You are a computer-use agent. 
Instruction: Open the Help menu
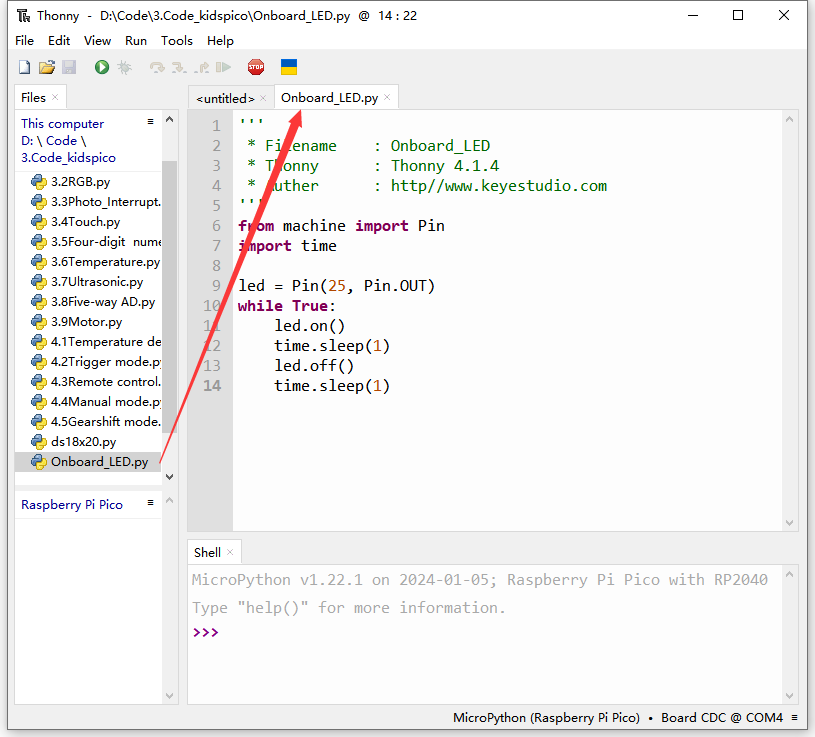pos(220,41)
